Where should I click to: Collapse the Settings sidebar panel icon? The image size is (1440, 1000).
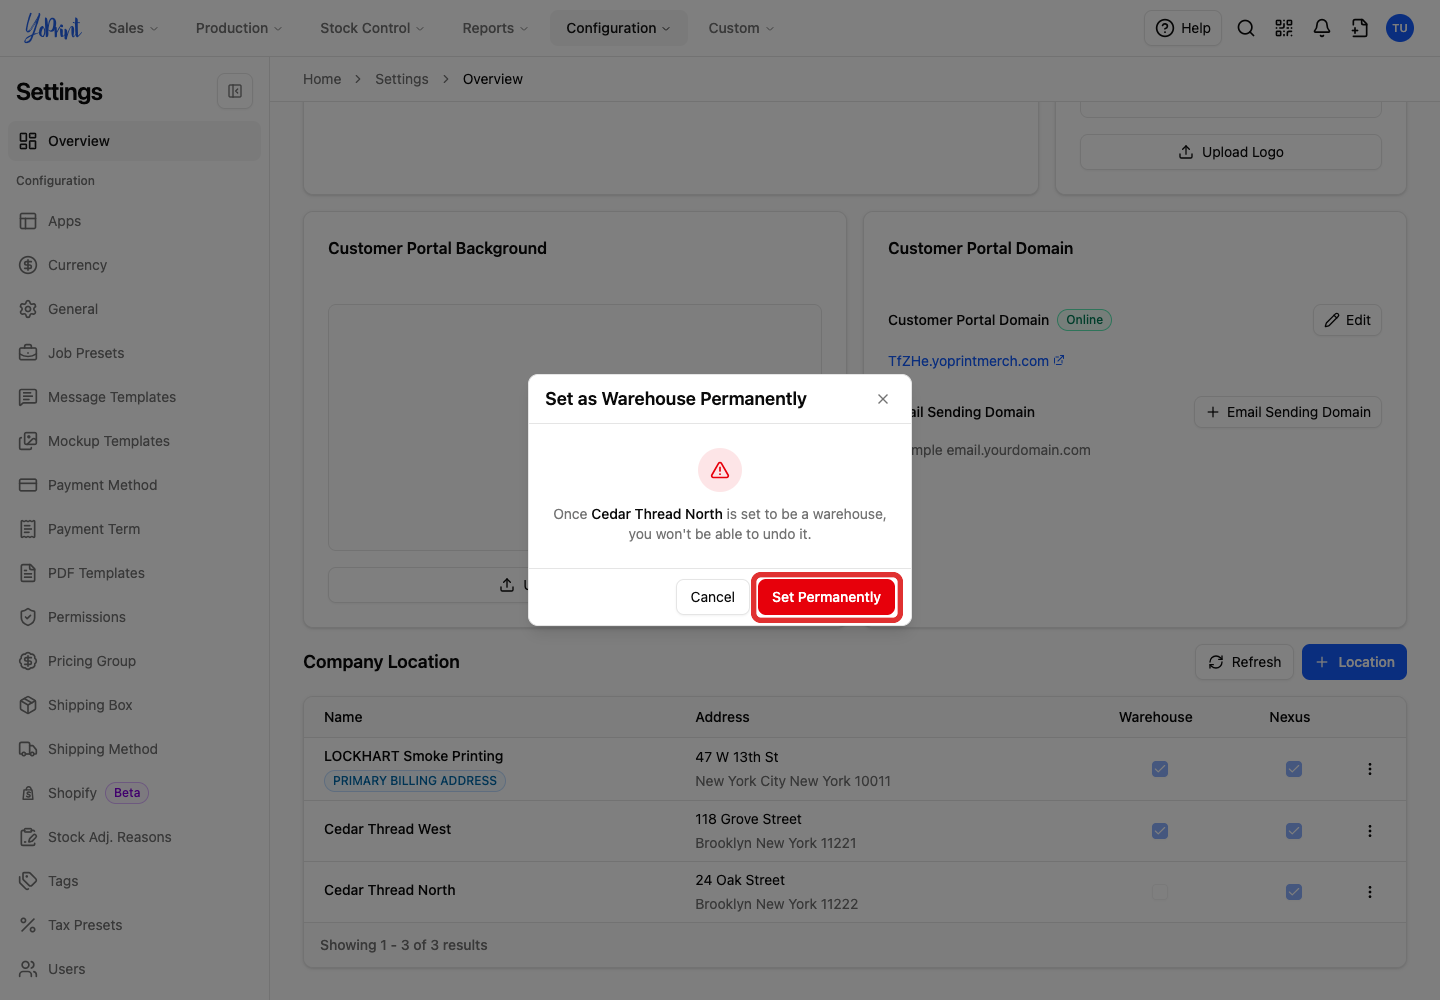tap(235, 91)
